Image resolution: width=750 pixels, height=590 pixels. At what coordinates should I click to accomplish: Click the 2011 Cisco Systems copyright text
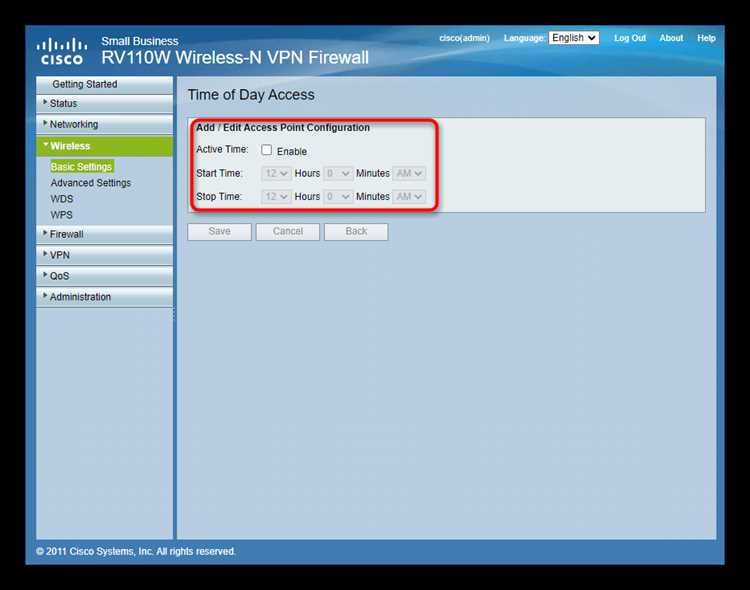coord(136,551)
